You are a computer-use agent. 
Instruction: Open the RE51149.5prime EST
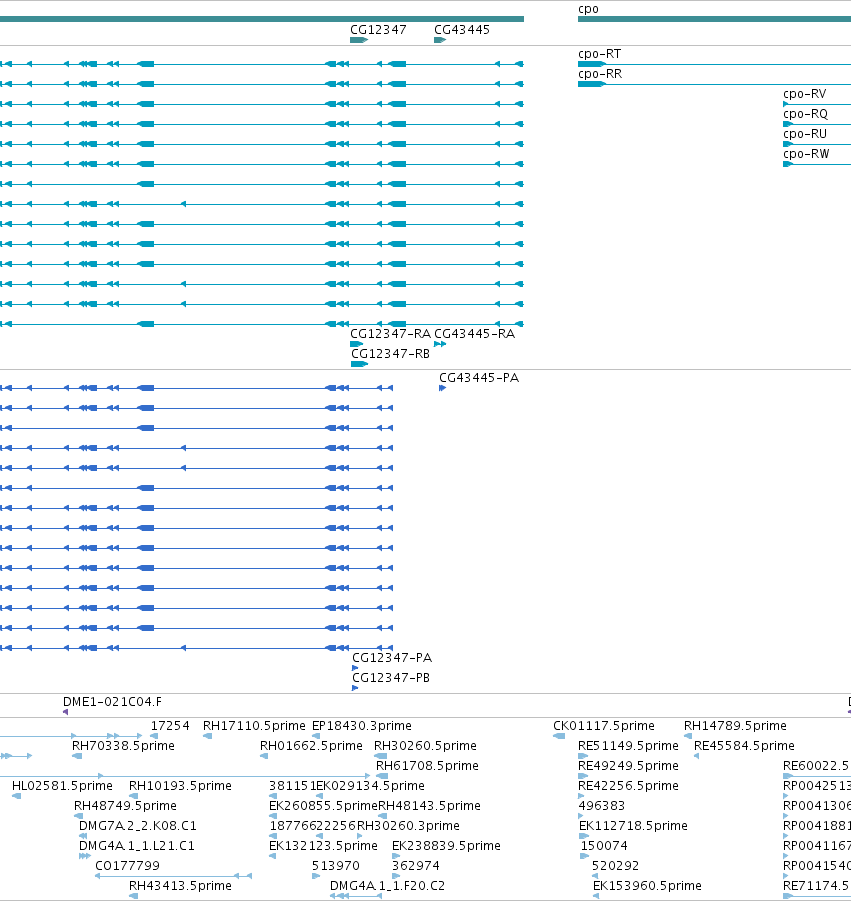[x=628, y=746]
